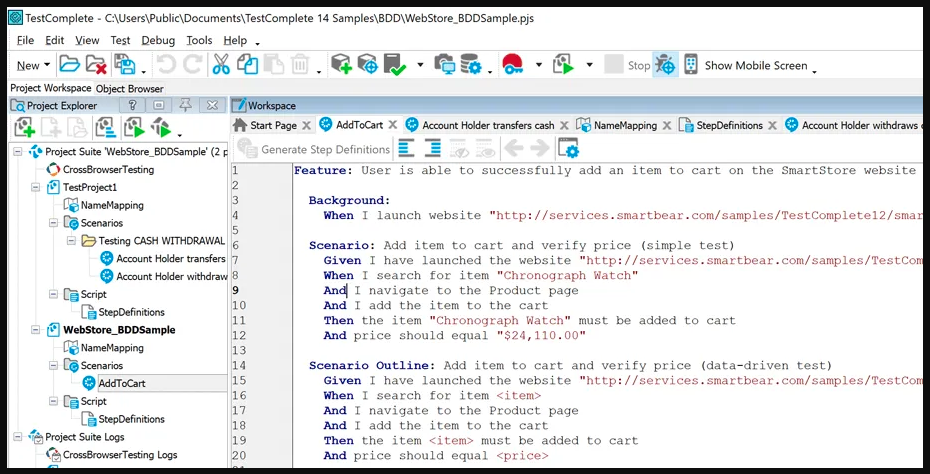This screenshot has height=474, width=930.
Task: Open dropdown arrow next to red Record icon
Action: [539, 65]
